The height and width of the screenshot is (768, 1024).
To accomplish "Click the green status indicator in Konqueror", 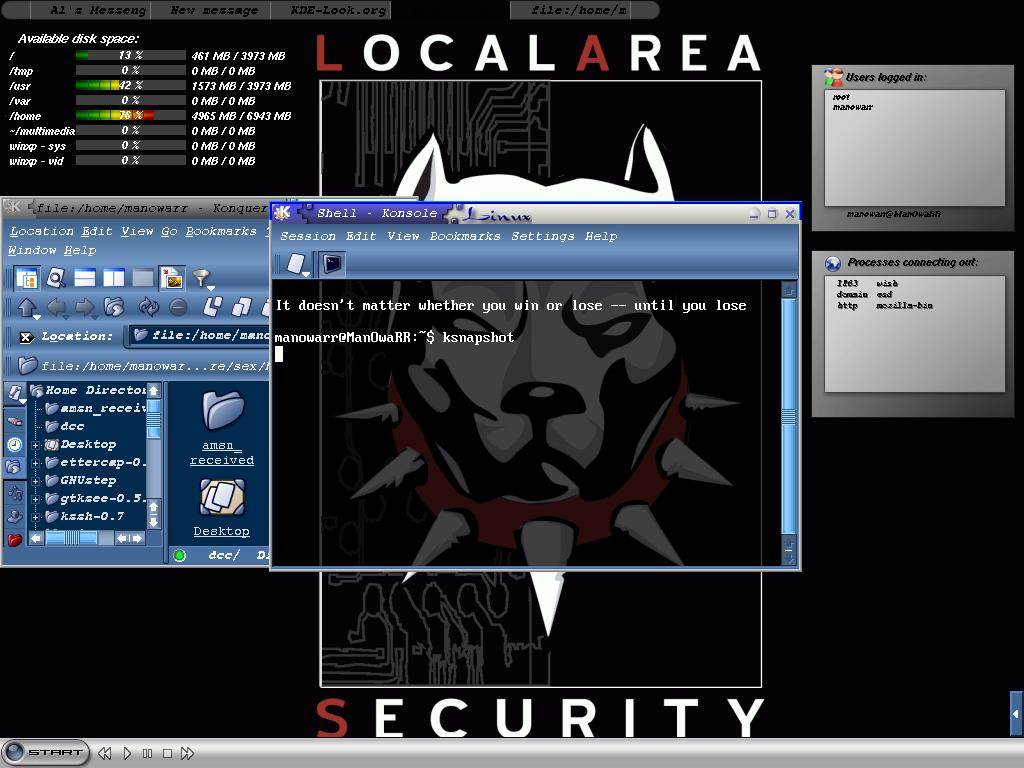I will click(x=180, y=555).
